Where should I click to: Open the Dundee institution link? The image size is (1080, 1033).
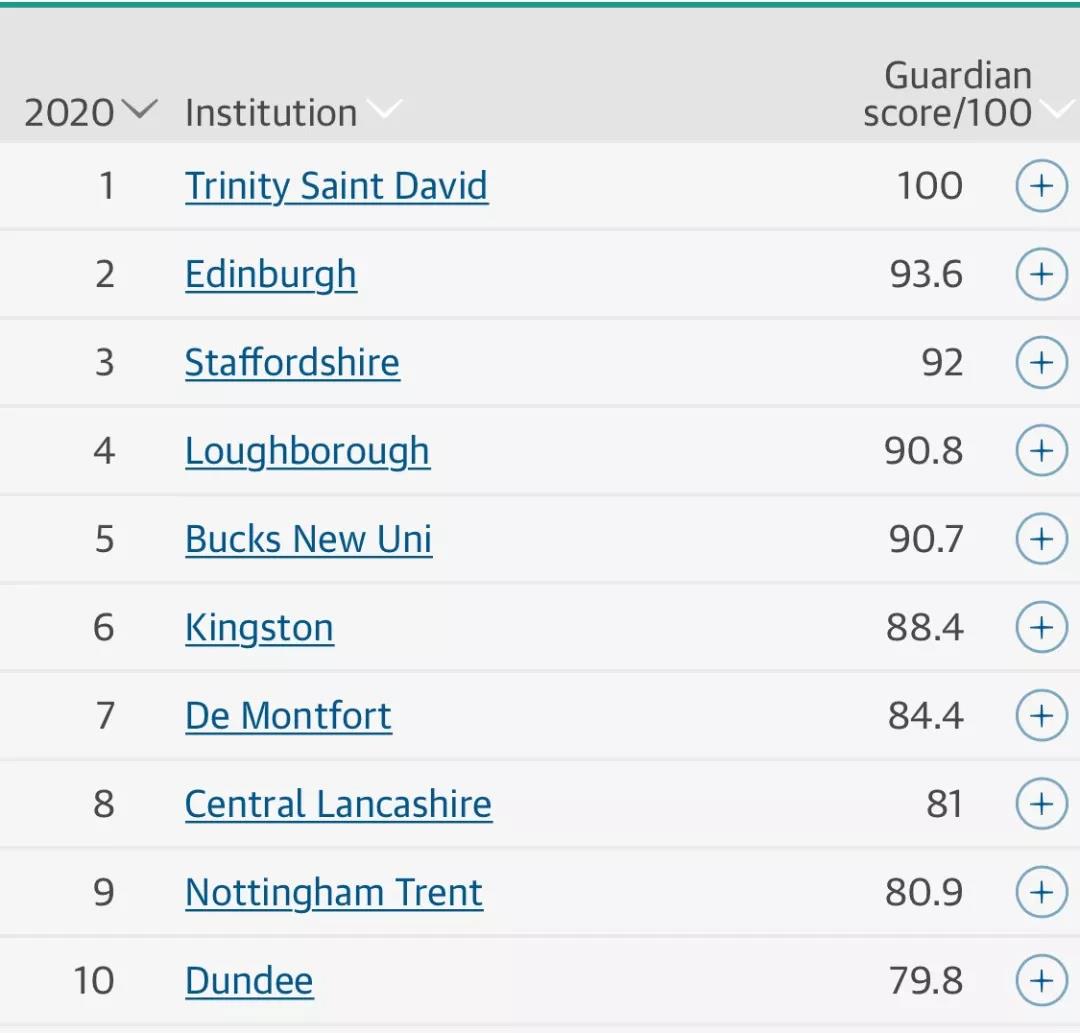(249, 980)
